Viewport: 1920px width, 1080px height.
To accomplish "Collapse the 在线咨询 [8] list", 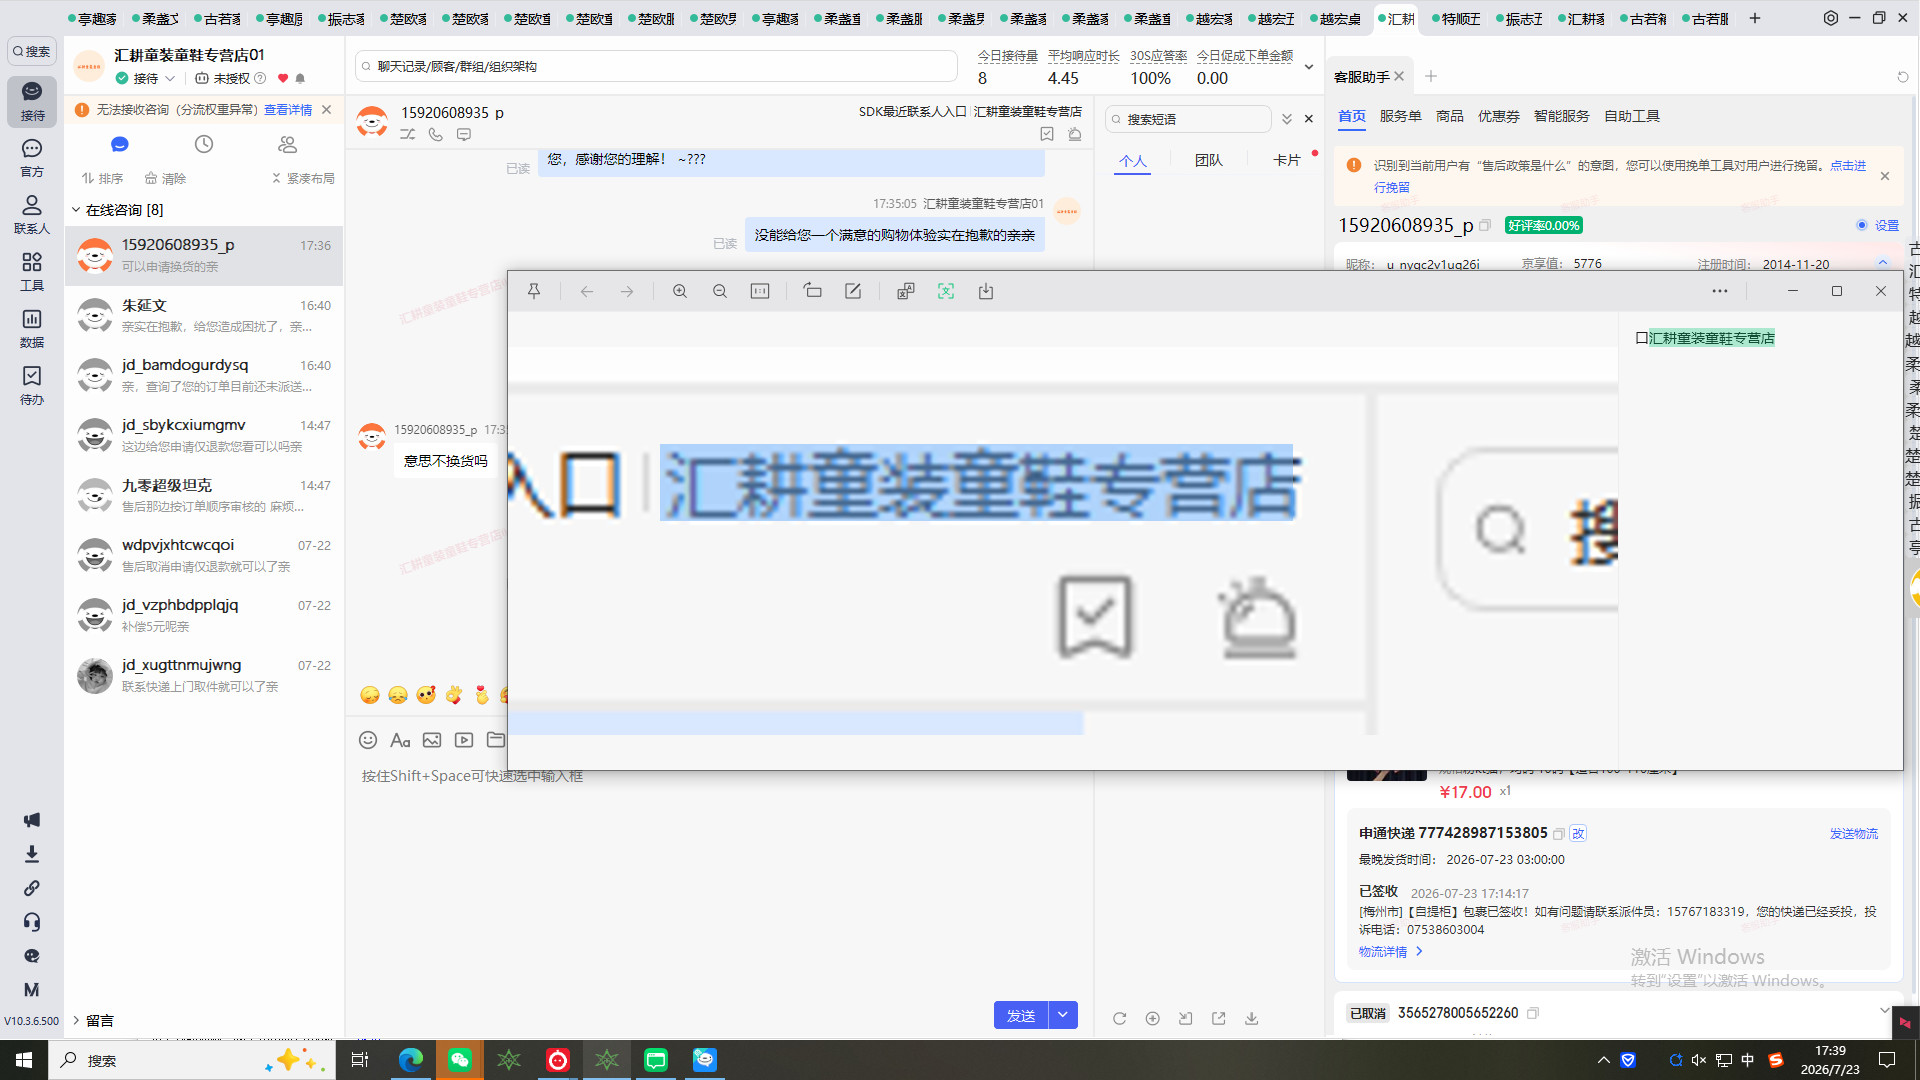I will [x=76, y=210].
